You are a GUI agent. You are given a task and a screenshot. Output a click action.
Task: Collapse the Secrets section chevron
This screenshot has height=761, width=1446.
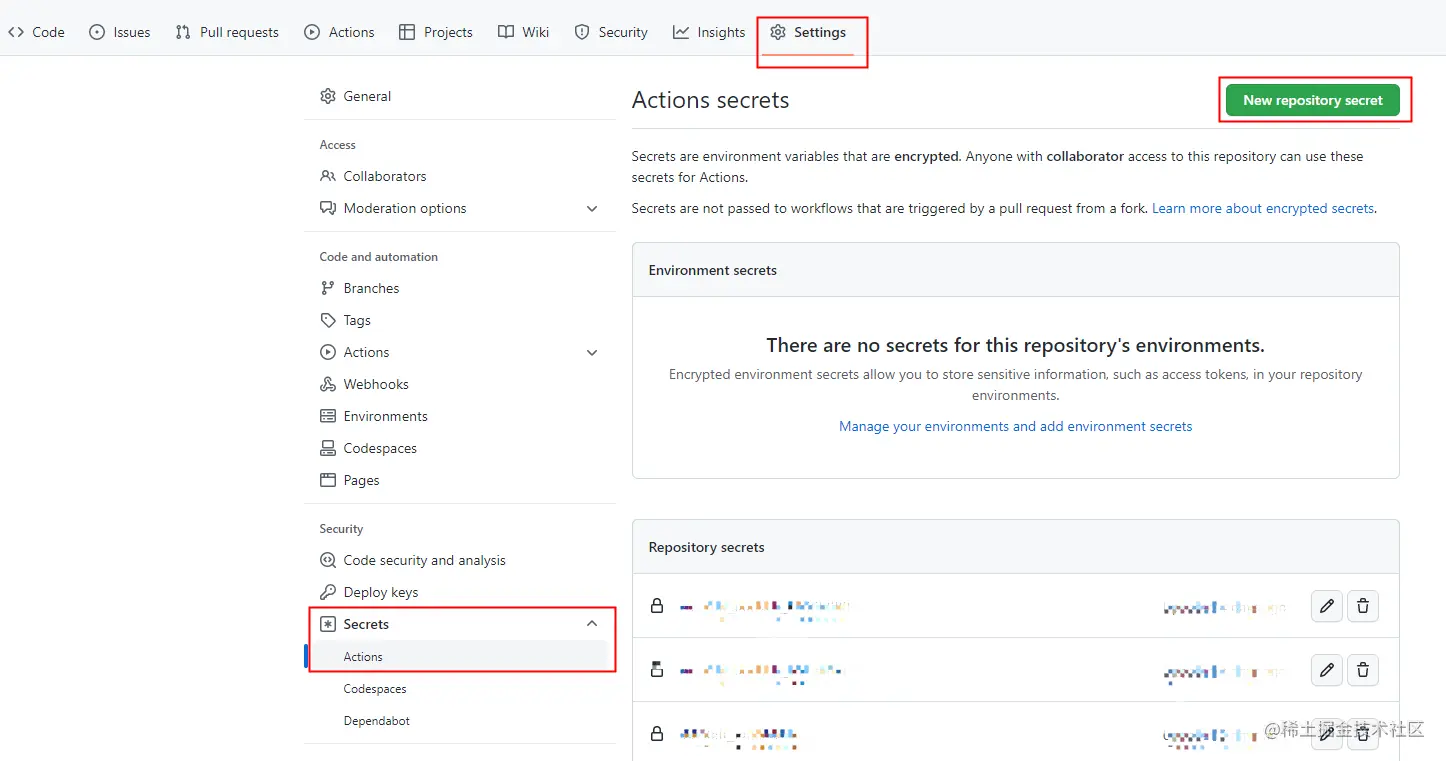592,624
